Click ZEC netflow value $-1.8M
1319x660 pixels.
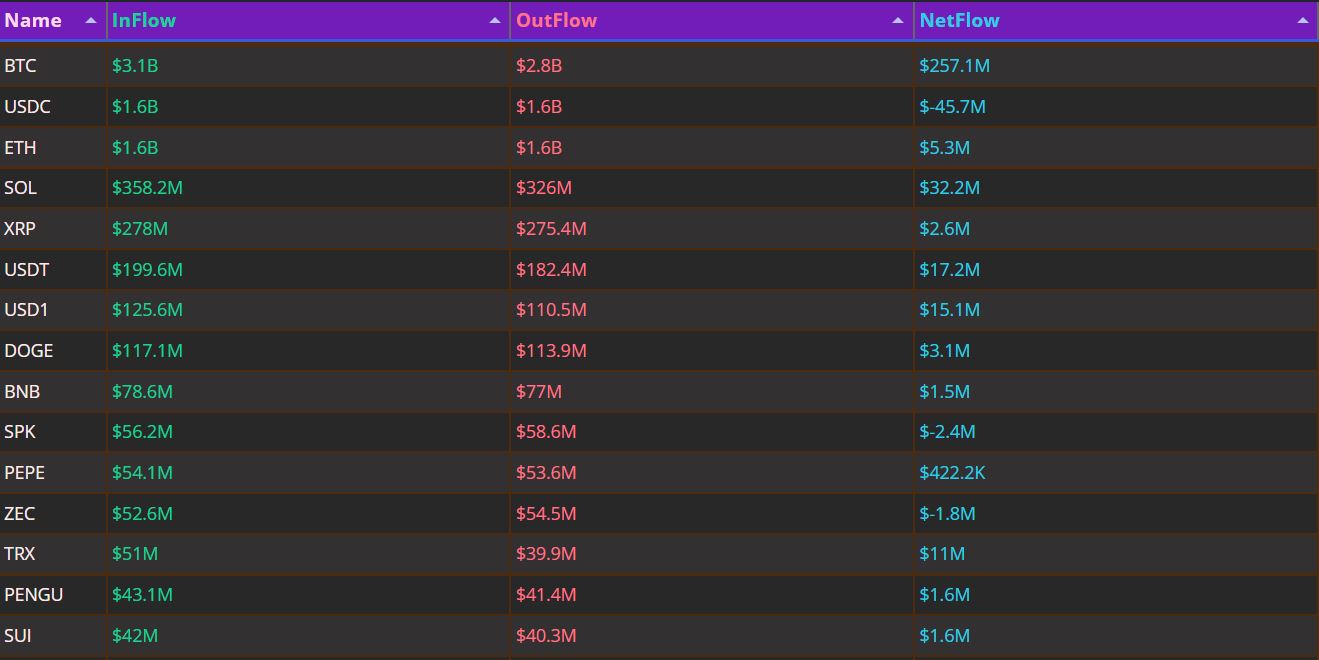click(x=947, y=514)
